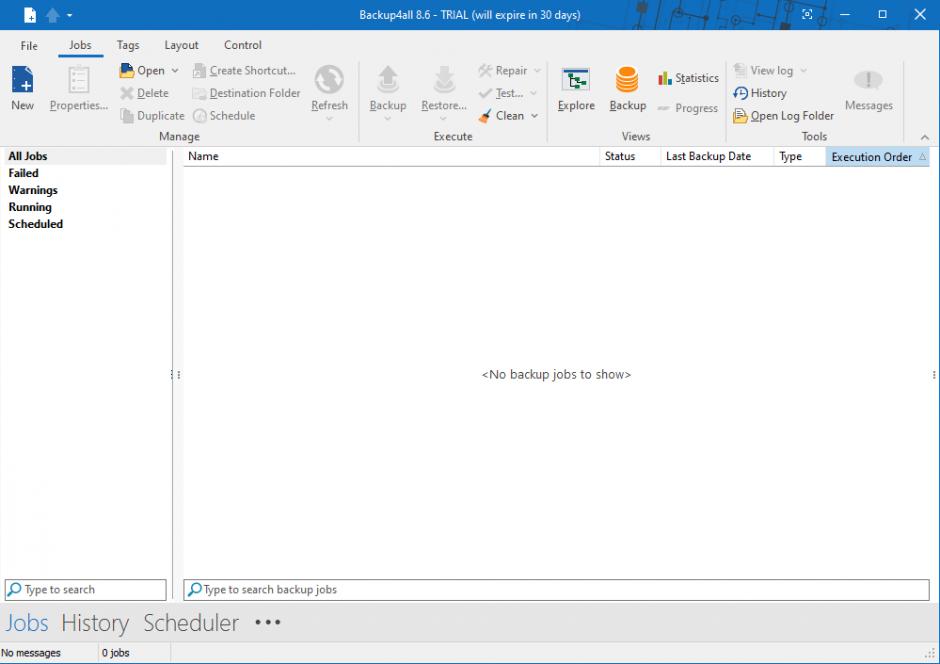Switch to the bottom Jobs navigation tab
The image size is (940, 664).
click(x=27, y=623)
